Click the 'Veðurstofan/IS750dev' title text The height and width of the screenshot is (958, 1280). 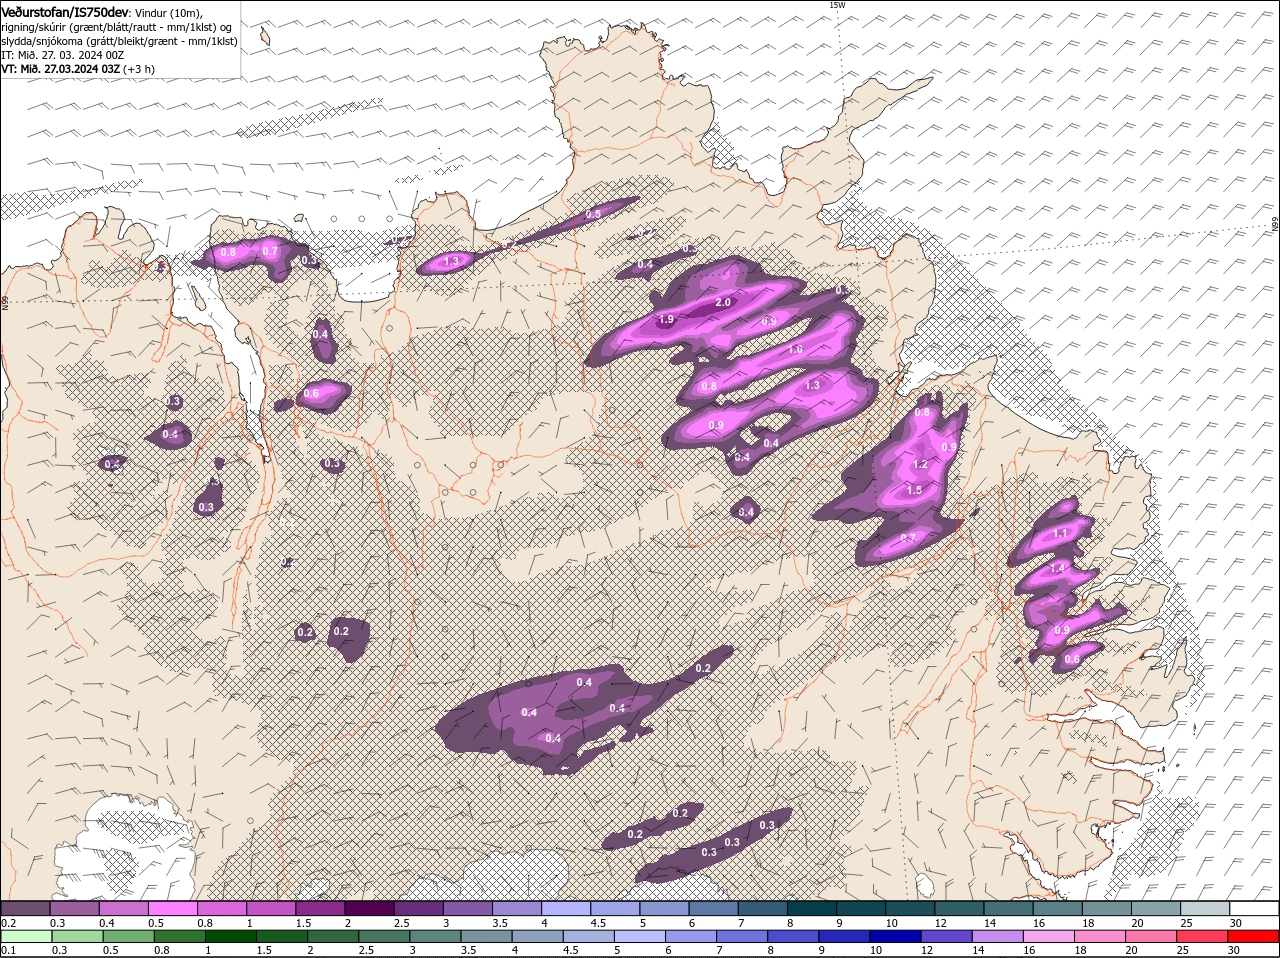click(x=65, y=11)
